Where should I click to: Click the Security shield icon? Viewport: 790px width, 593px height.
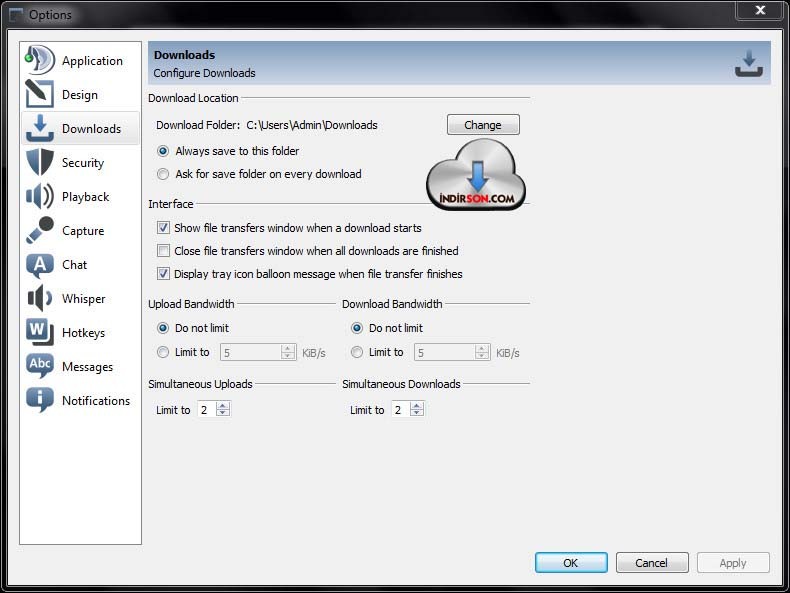click(x=40, y=162)
